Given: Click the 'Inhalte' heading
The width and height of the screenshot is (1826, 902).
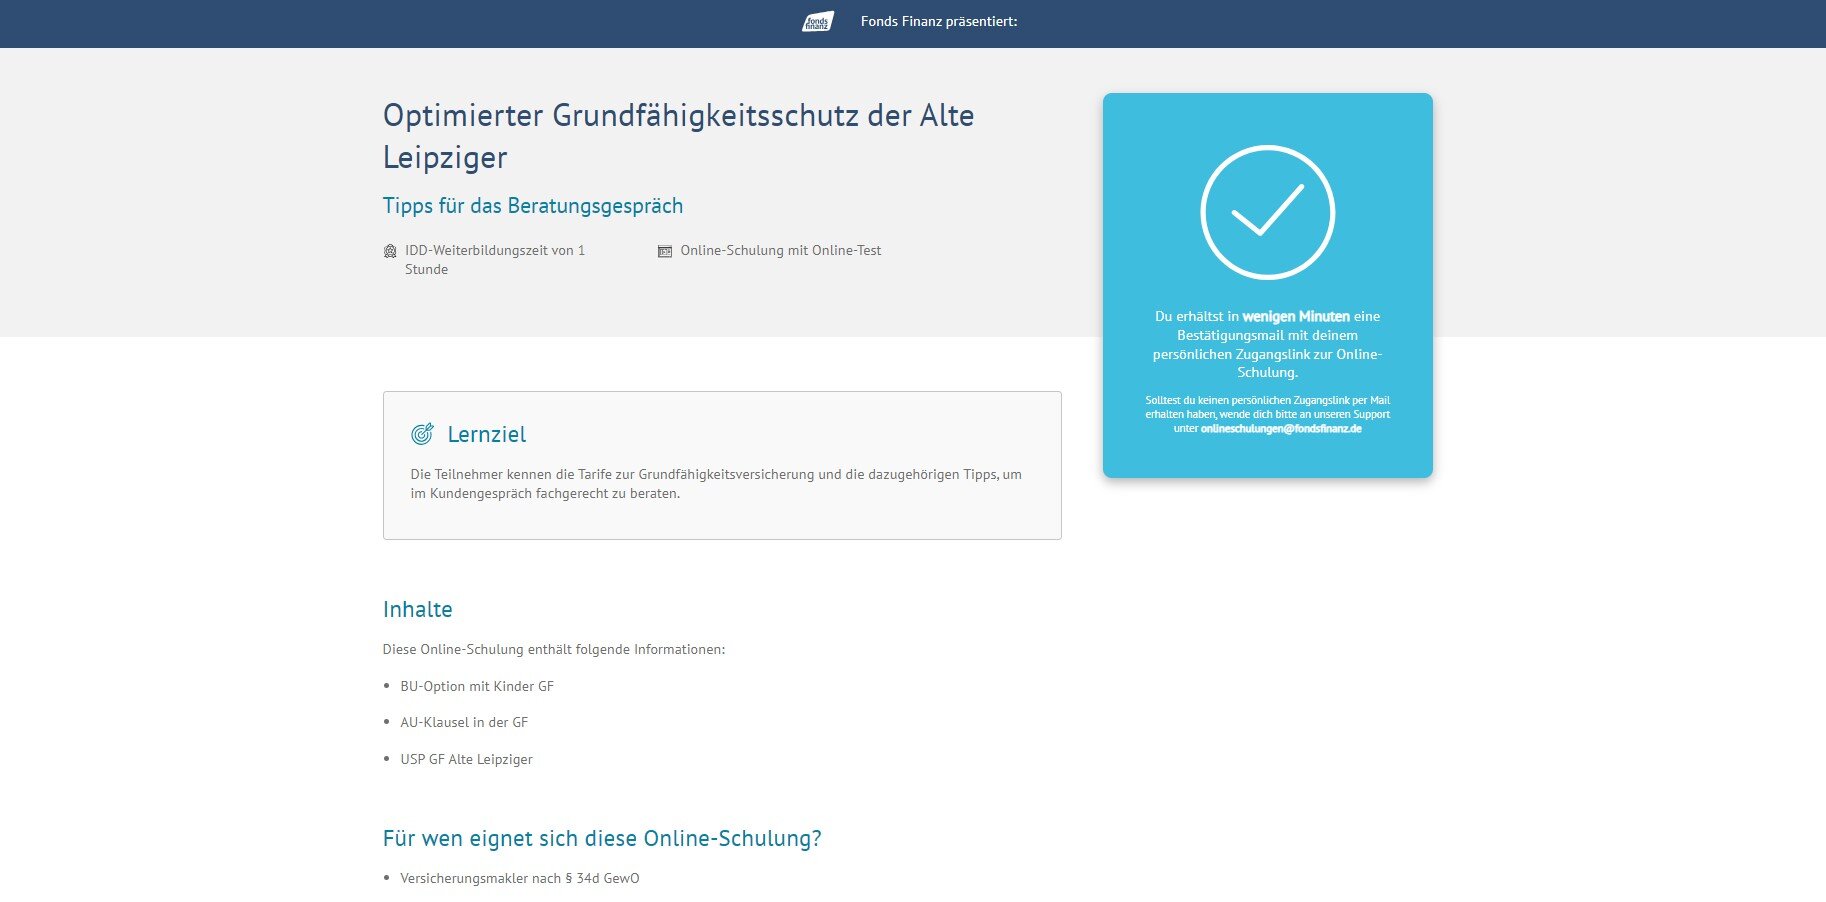Looking at the screenshot, I should [x=418, y=609].
